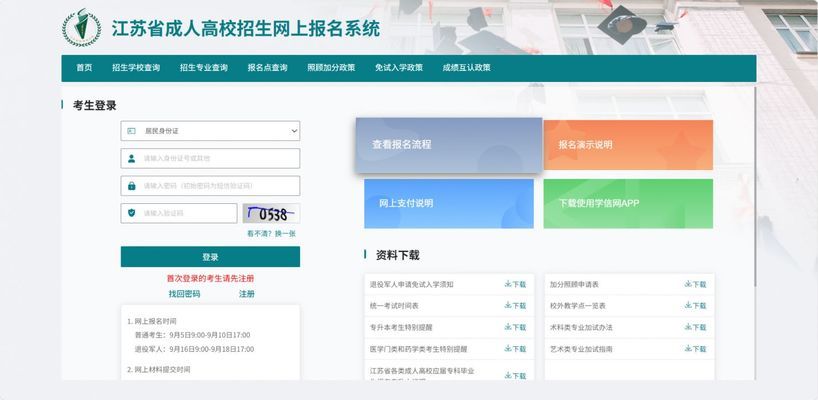Open 招生学校查询 in navigation bar
The image size is (818, 400).
tap(136, 68)
